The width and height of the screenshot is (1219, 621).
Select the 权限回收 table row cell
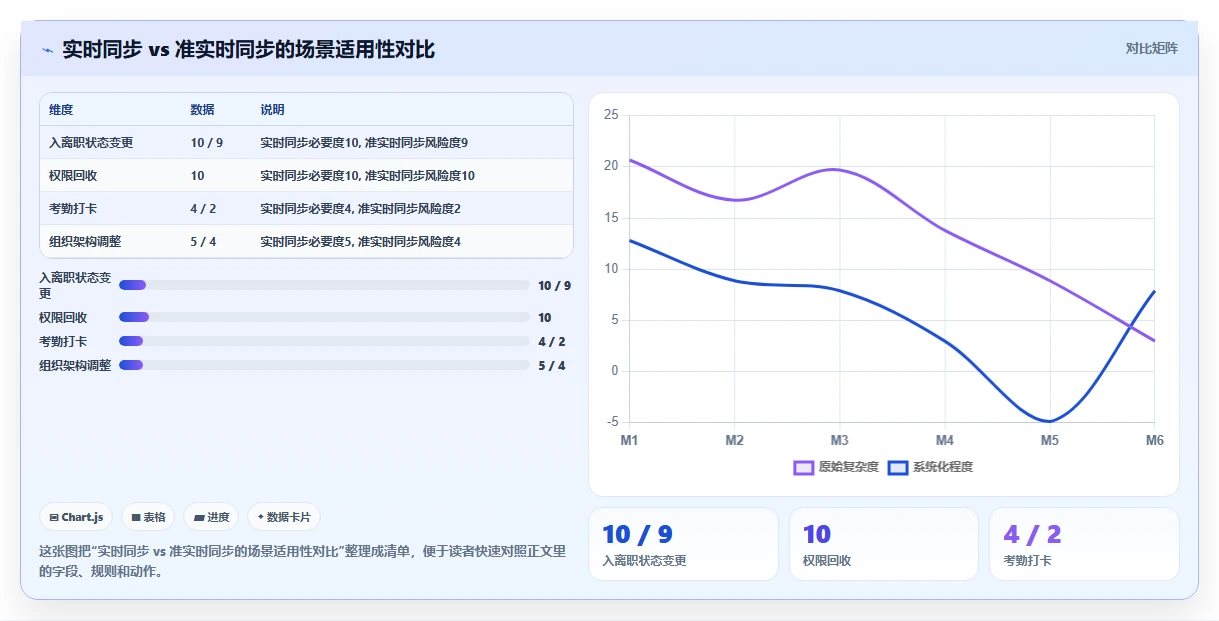(73, 176)
